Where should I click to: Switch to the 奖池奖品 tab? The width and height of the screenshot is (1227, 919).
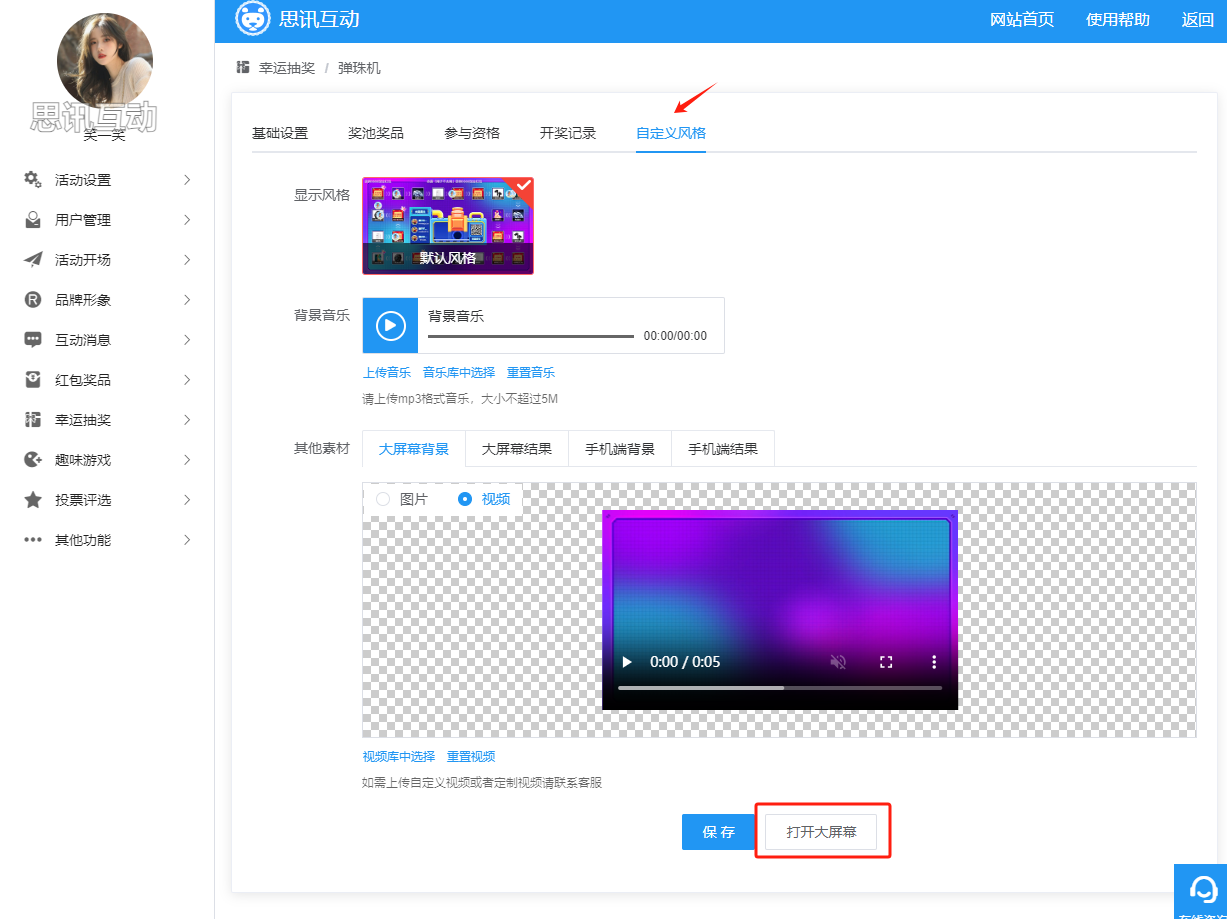376,133
